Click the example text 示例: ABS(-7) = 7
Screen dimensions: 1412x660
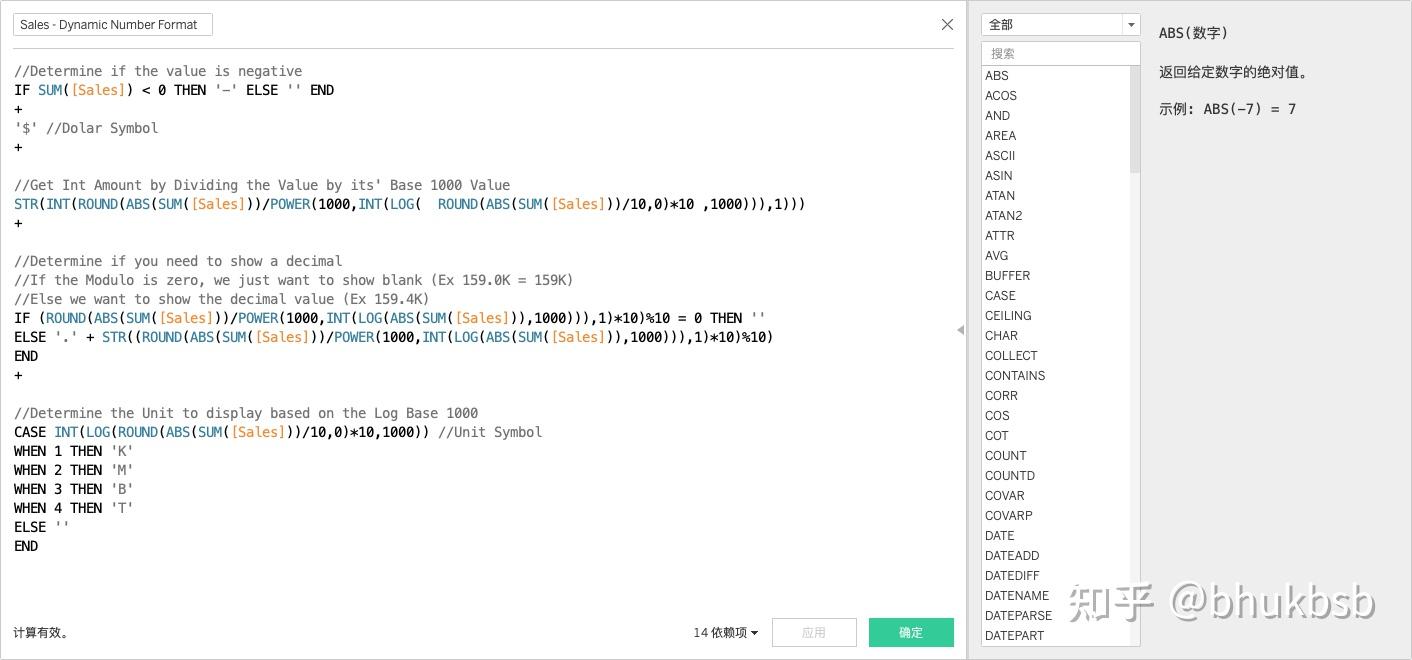tap(1227, 109)
